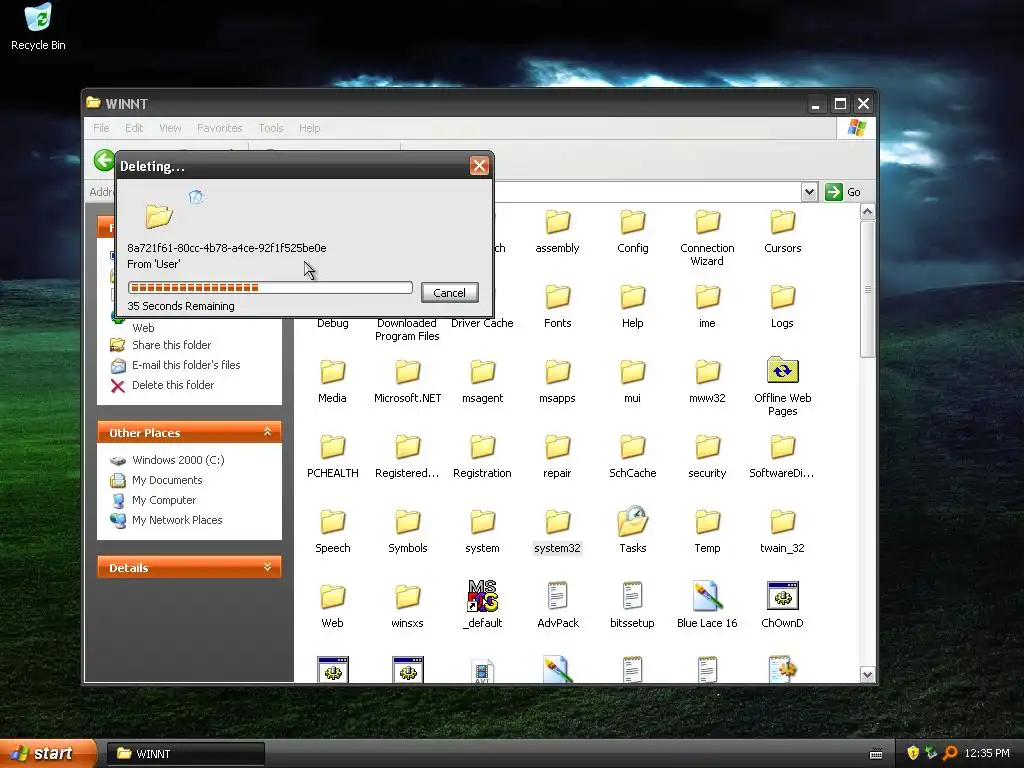
Task: Click the Start button
Action: tap(47, 753)
